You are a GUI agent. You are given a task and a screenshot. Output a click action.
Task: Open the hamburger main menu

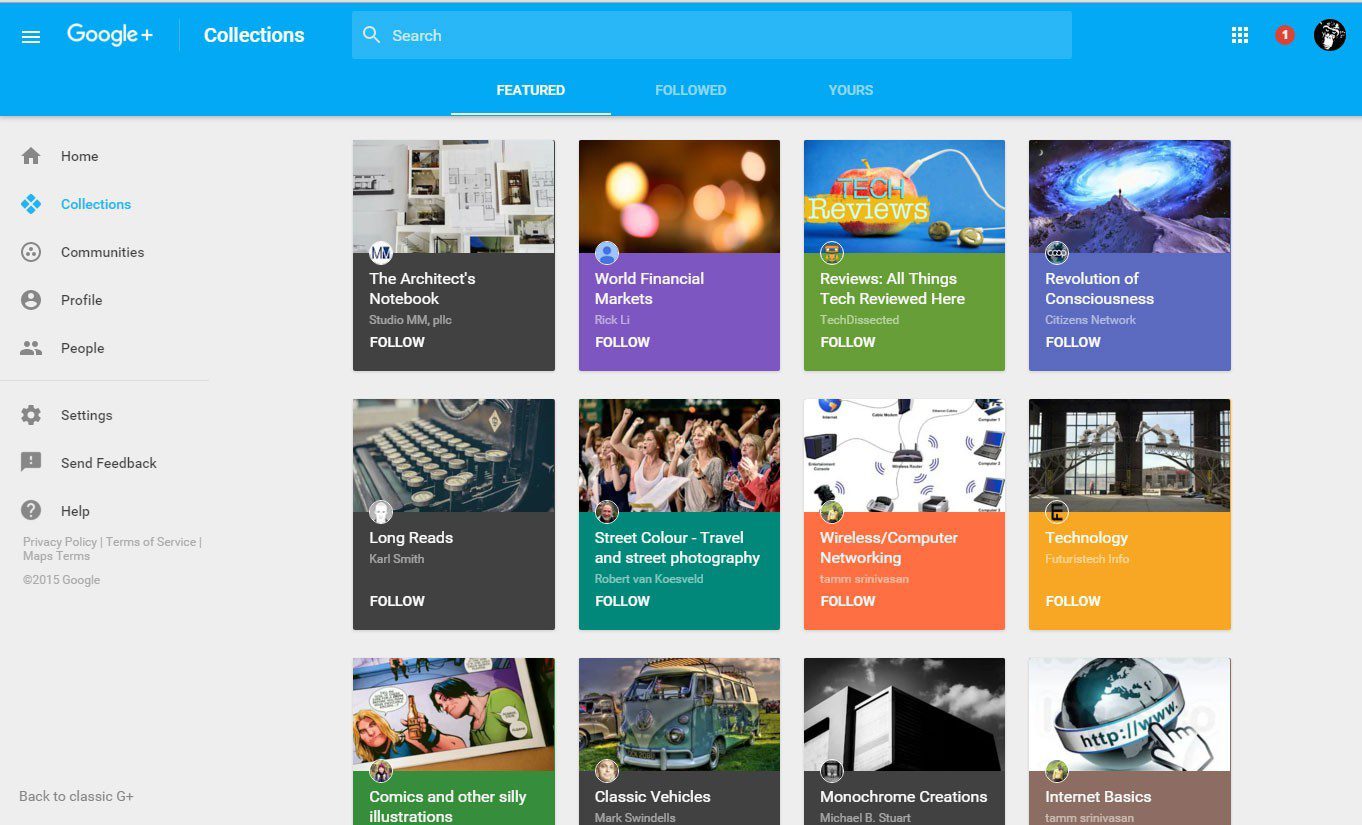pos(31,36)
